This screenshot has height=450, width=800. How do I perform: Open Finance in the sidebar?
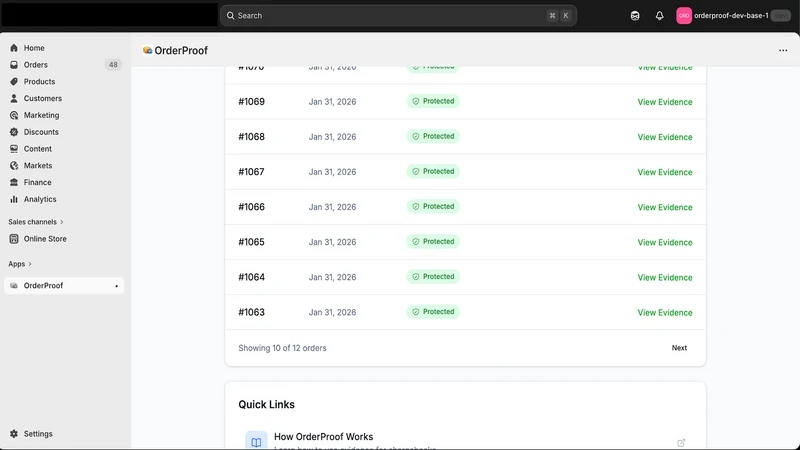(37, 183)
